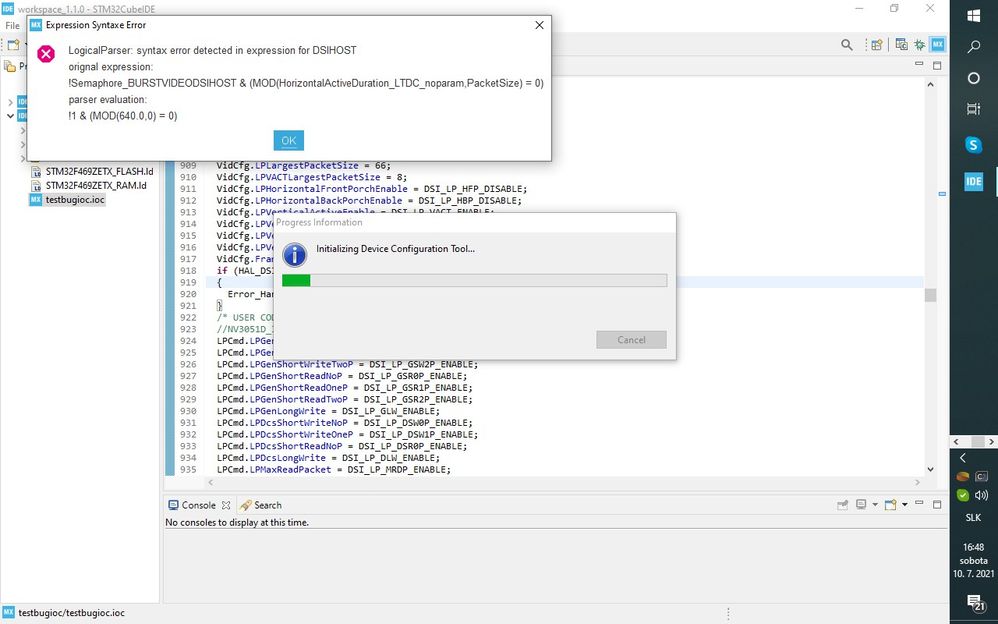Open the Windows Start menu

pyautogui.click(x=974, y=16)
